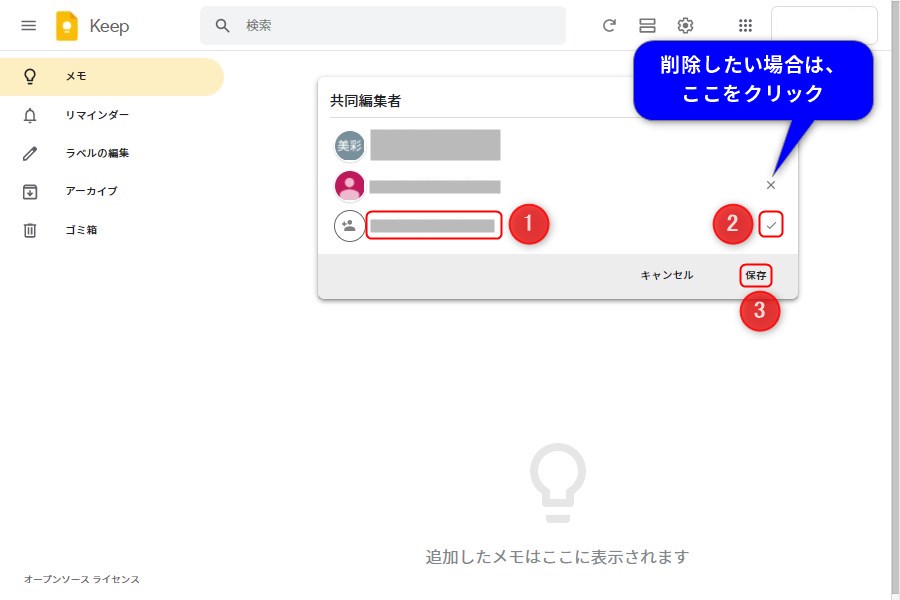Click the Google Keep logo
The height and width of the screenshot is (600, 900).
click(x=67, y=26)
